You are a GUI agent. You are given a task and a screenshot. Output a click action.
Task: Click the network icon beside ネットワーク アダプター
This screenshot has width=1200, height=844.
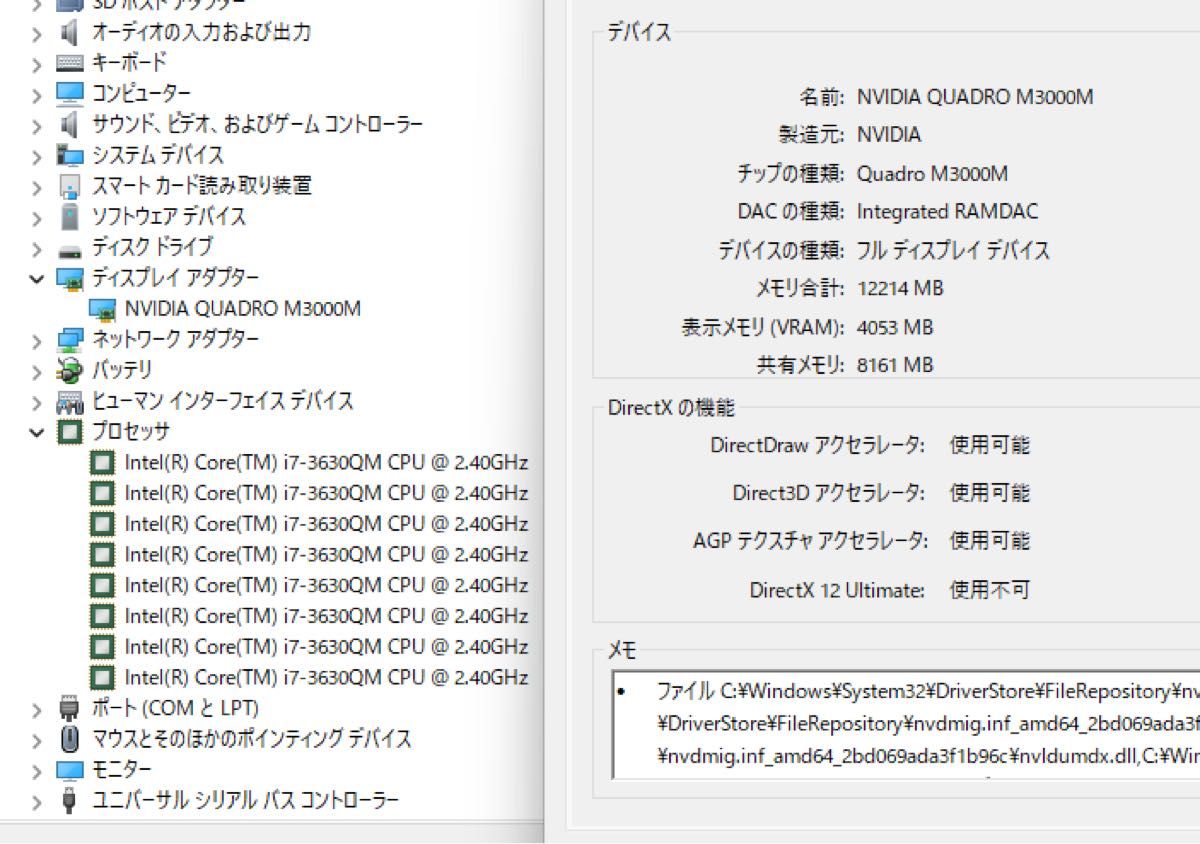tap(69, 340)
